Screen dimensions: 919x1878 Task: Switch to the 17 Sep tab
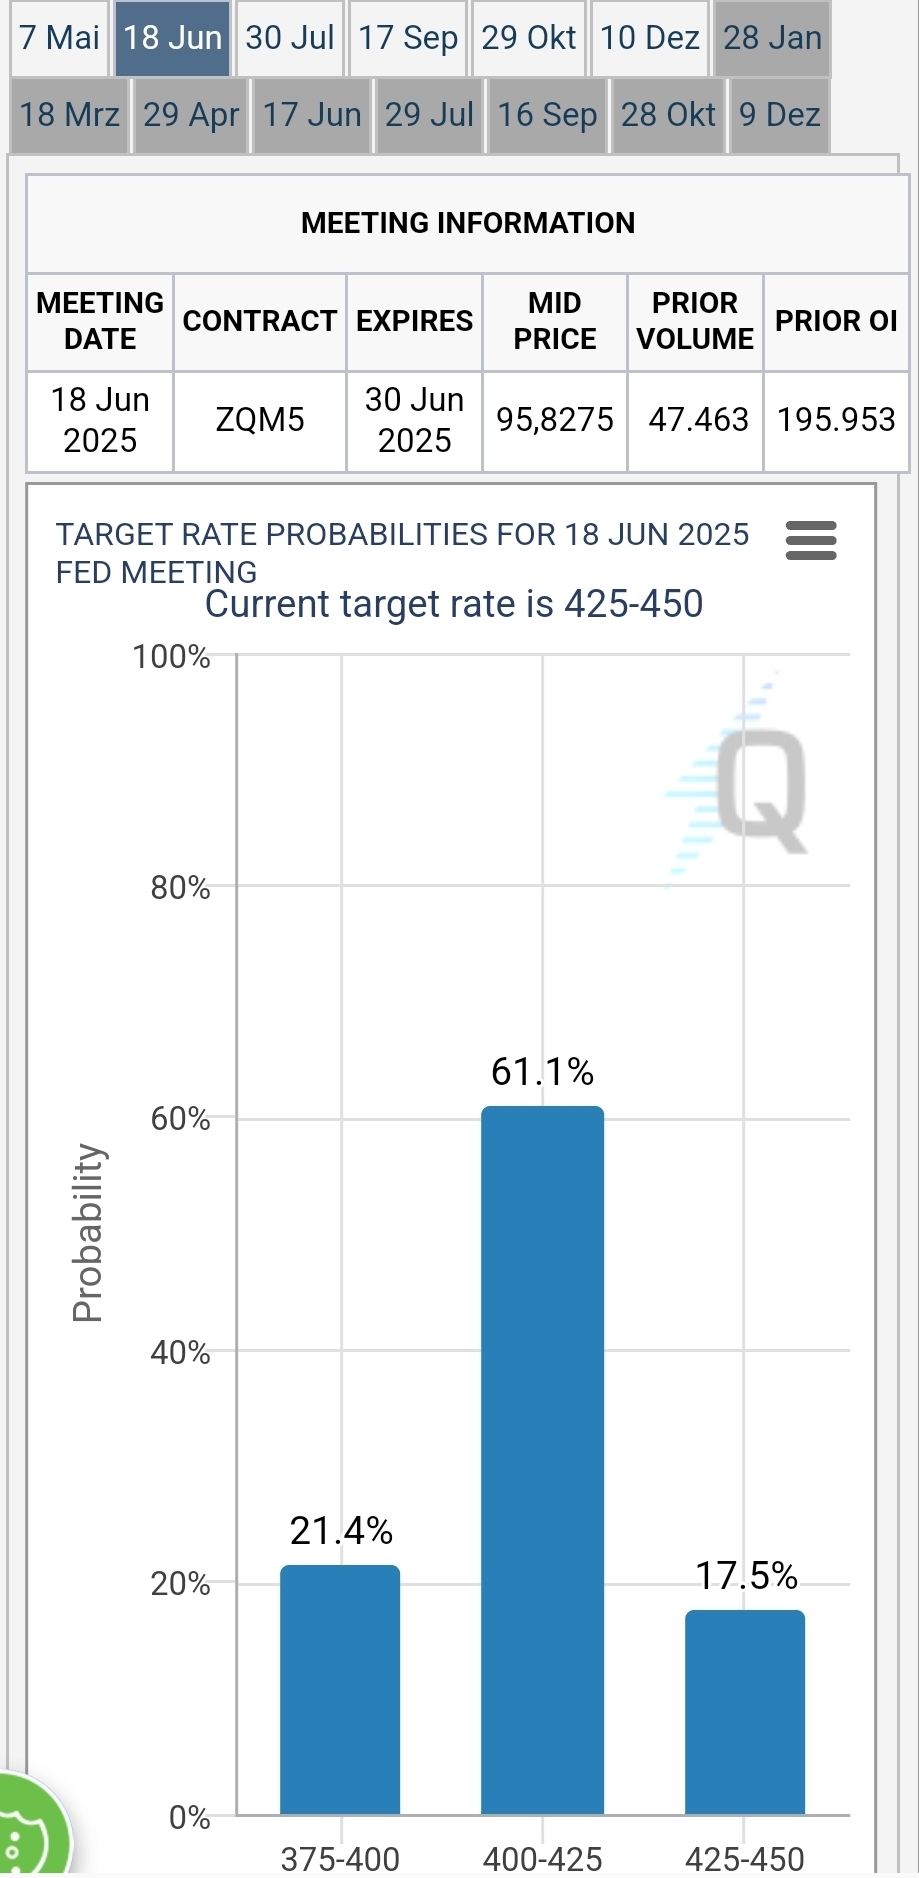click(408, 38)
